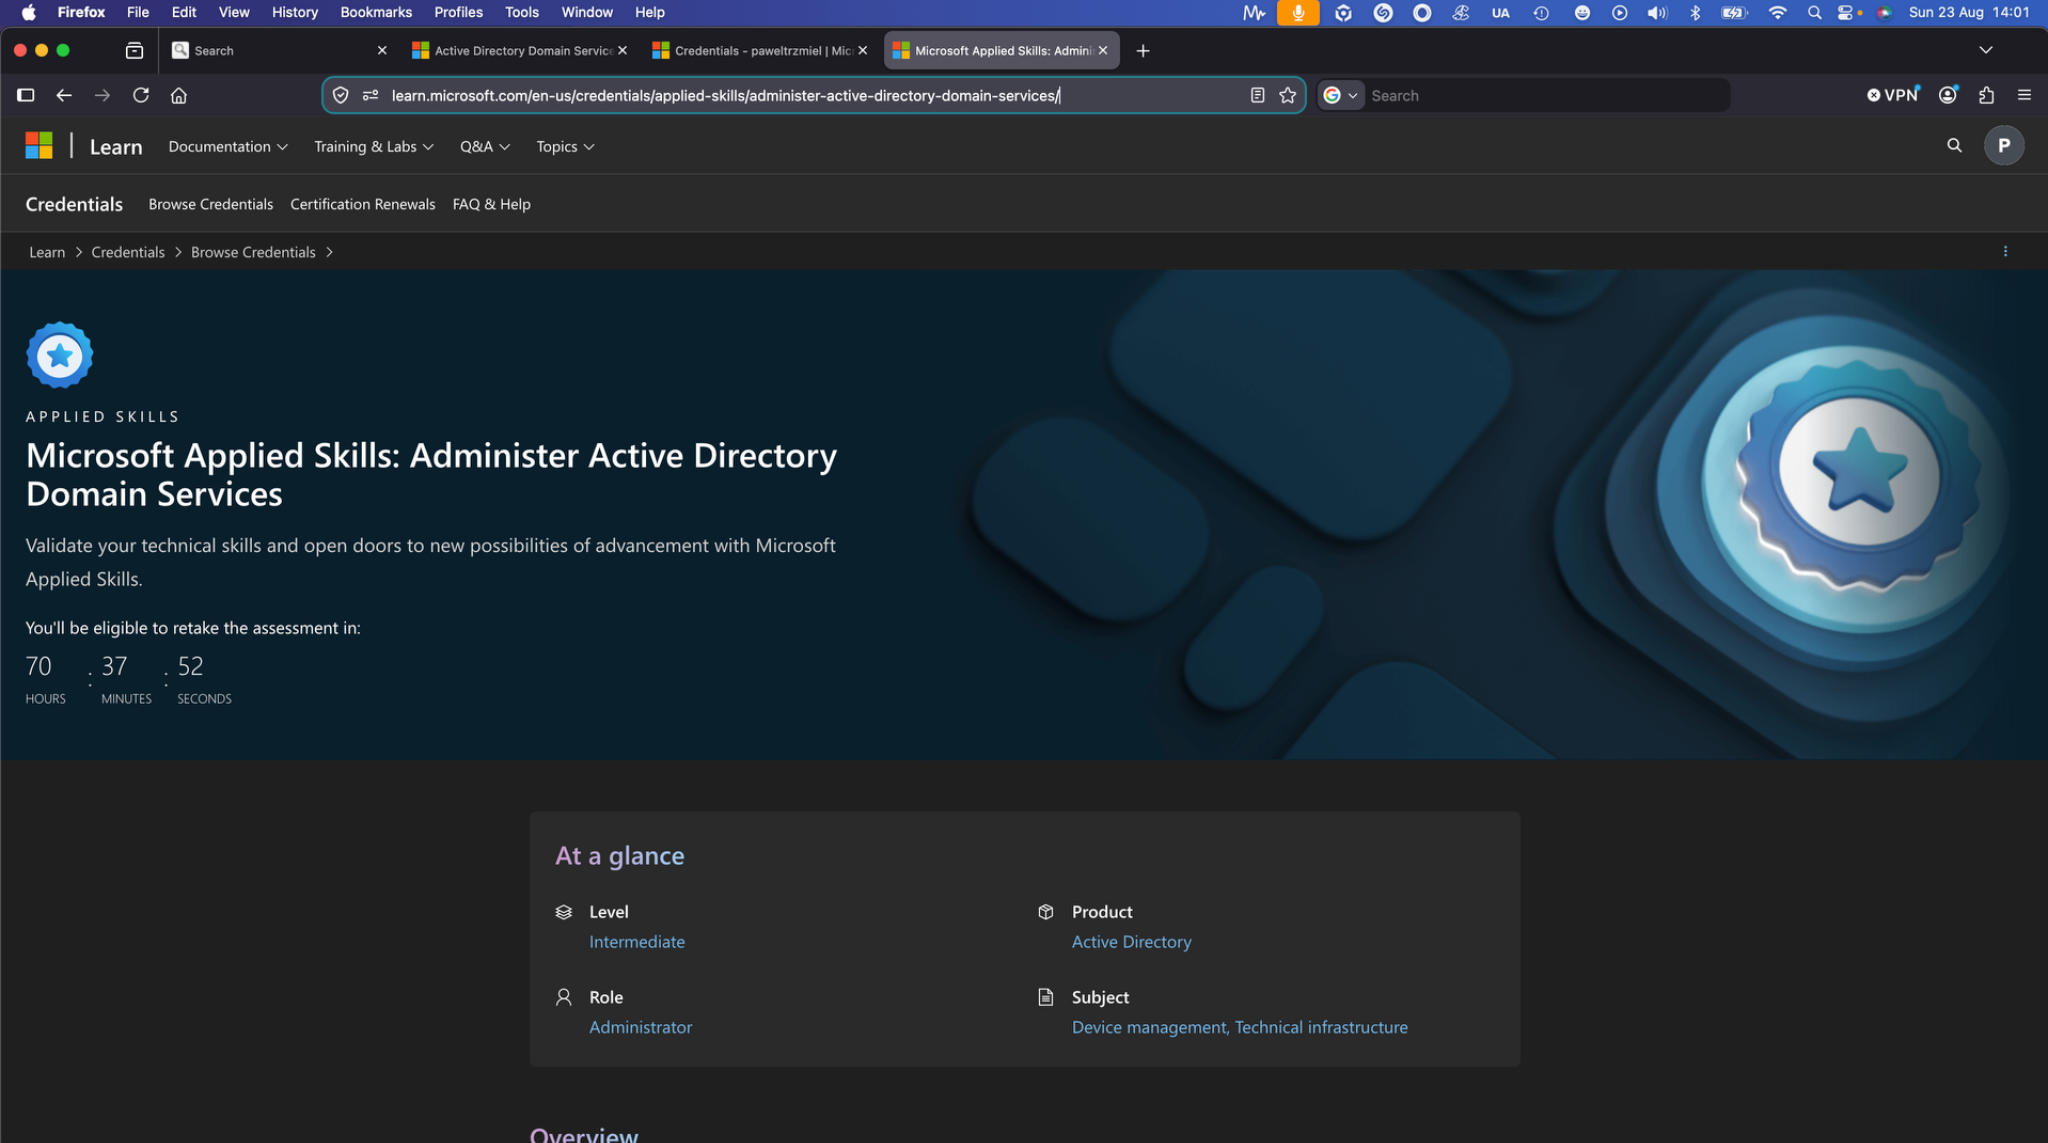Screen dimensions: 2048x1143
Task: Open the Firefox Bookmarks menu
Action: pos(376,12)
